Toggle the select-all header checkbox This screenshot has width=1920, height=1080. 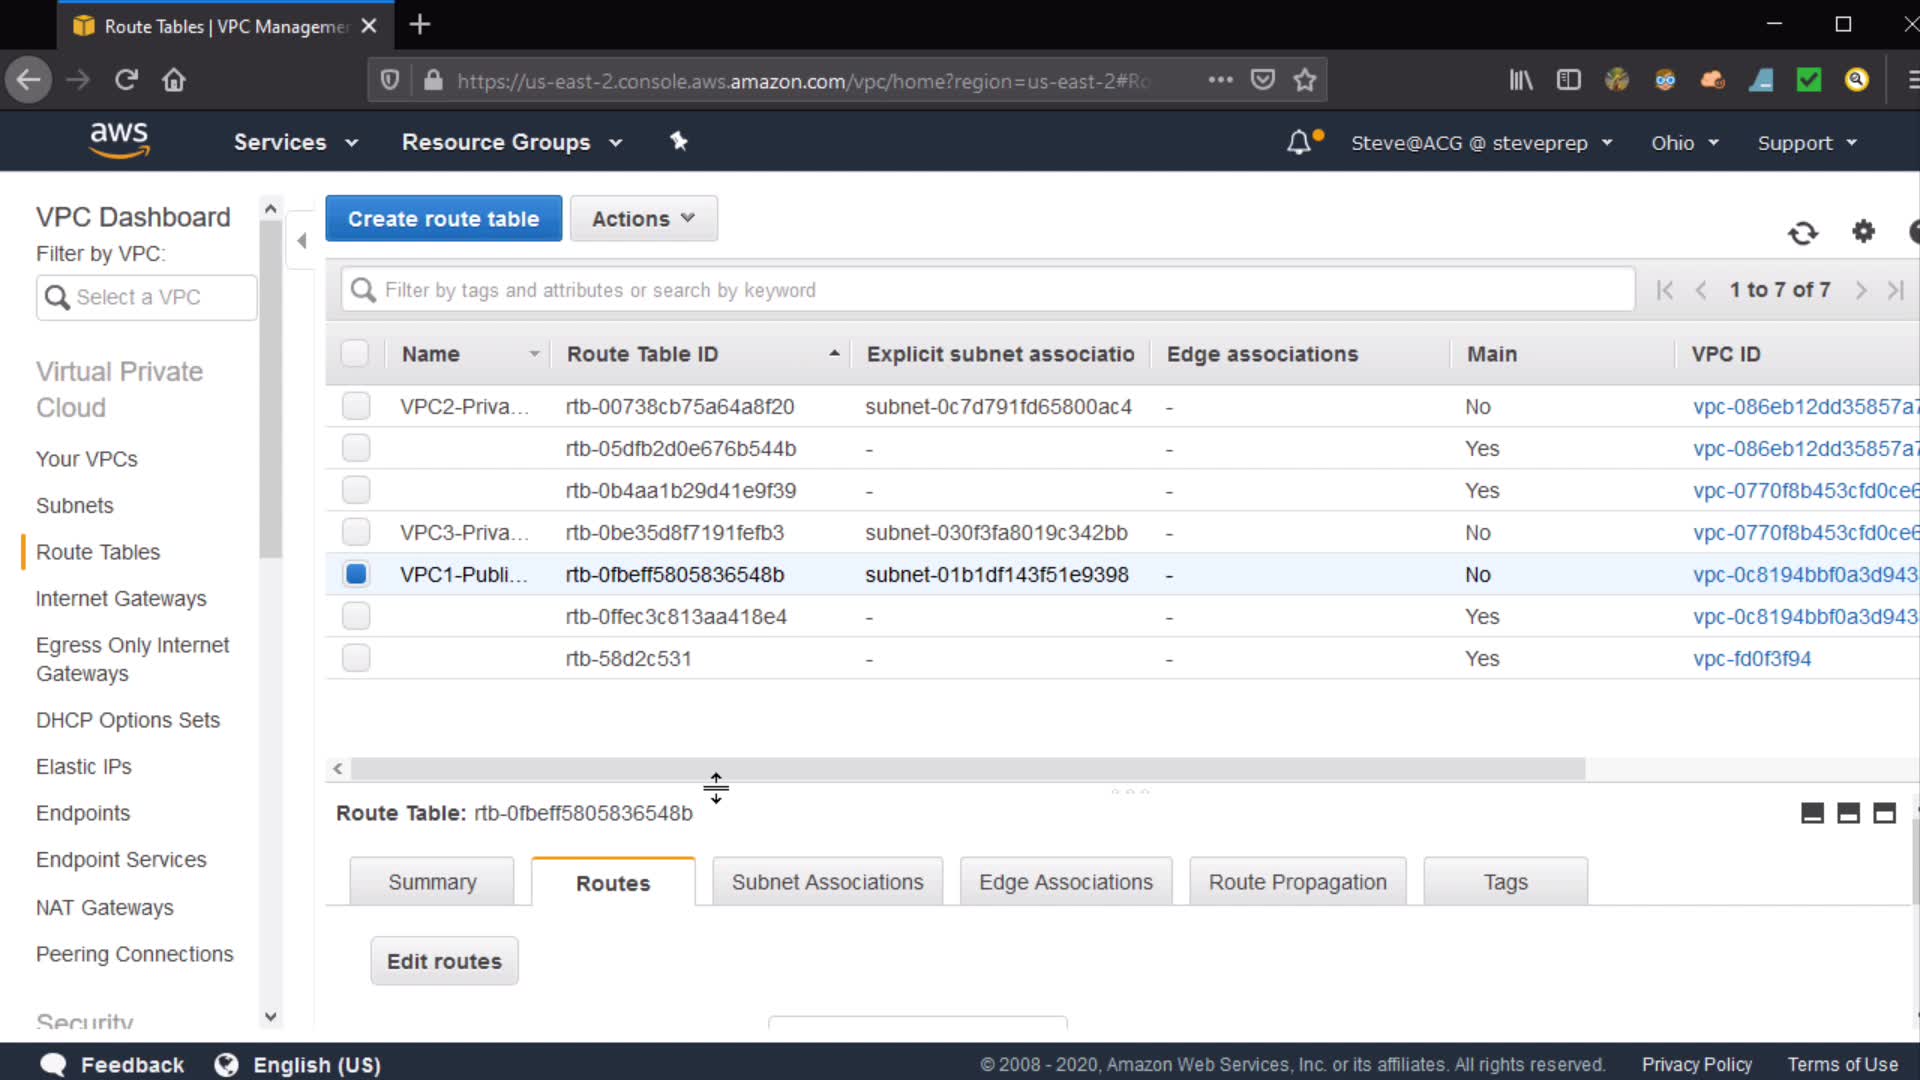pyautogui.click(x=355, y=354)
